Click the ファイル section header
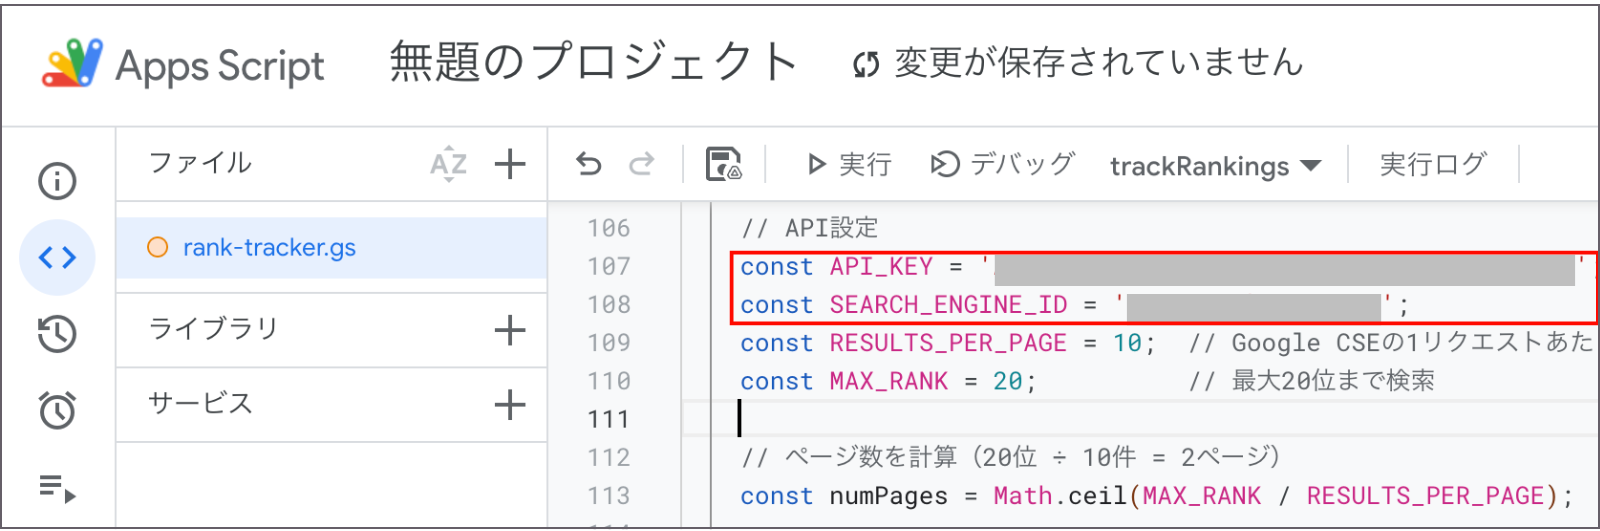The height and width of the screenshot is (531, 1600). pos(200,163)
